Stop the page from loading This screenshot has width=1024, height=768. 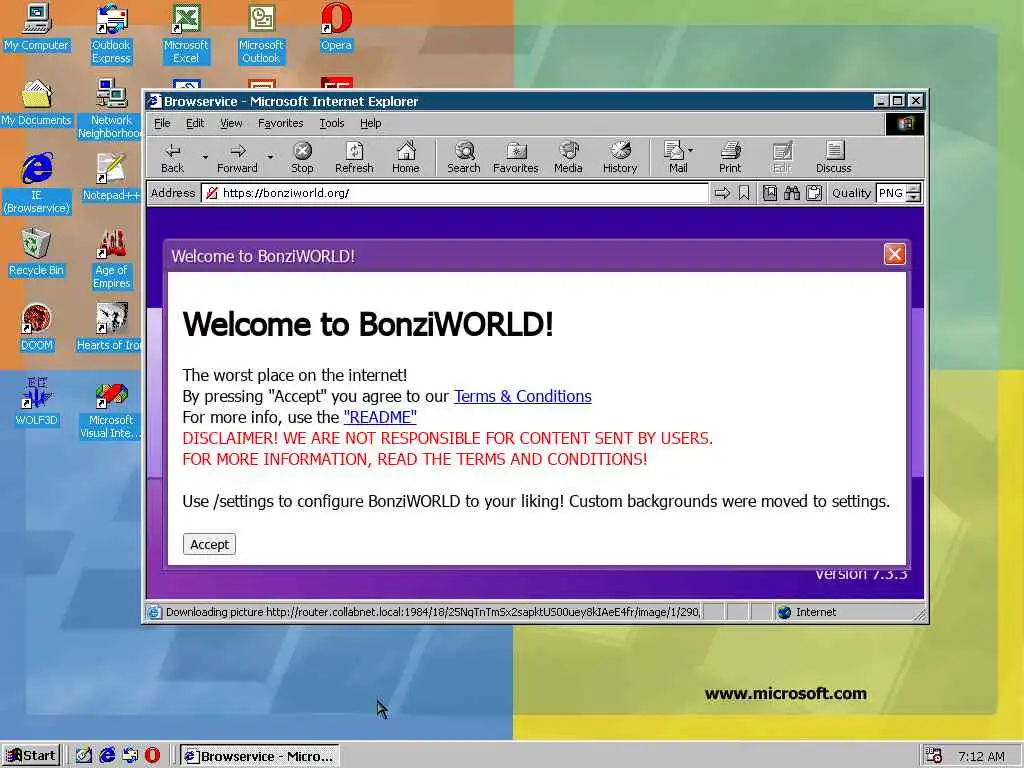302,157
